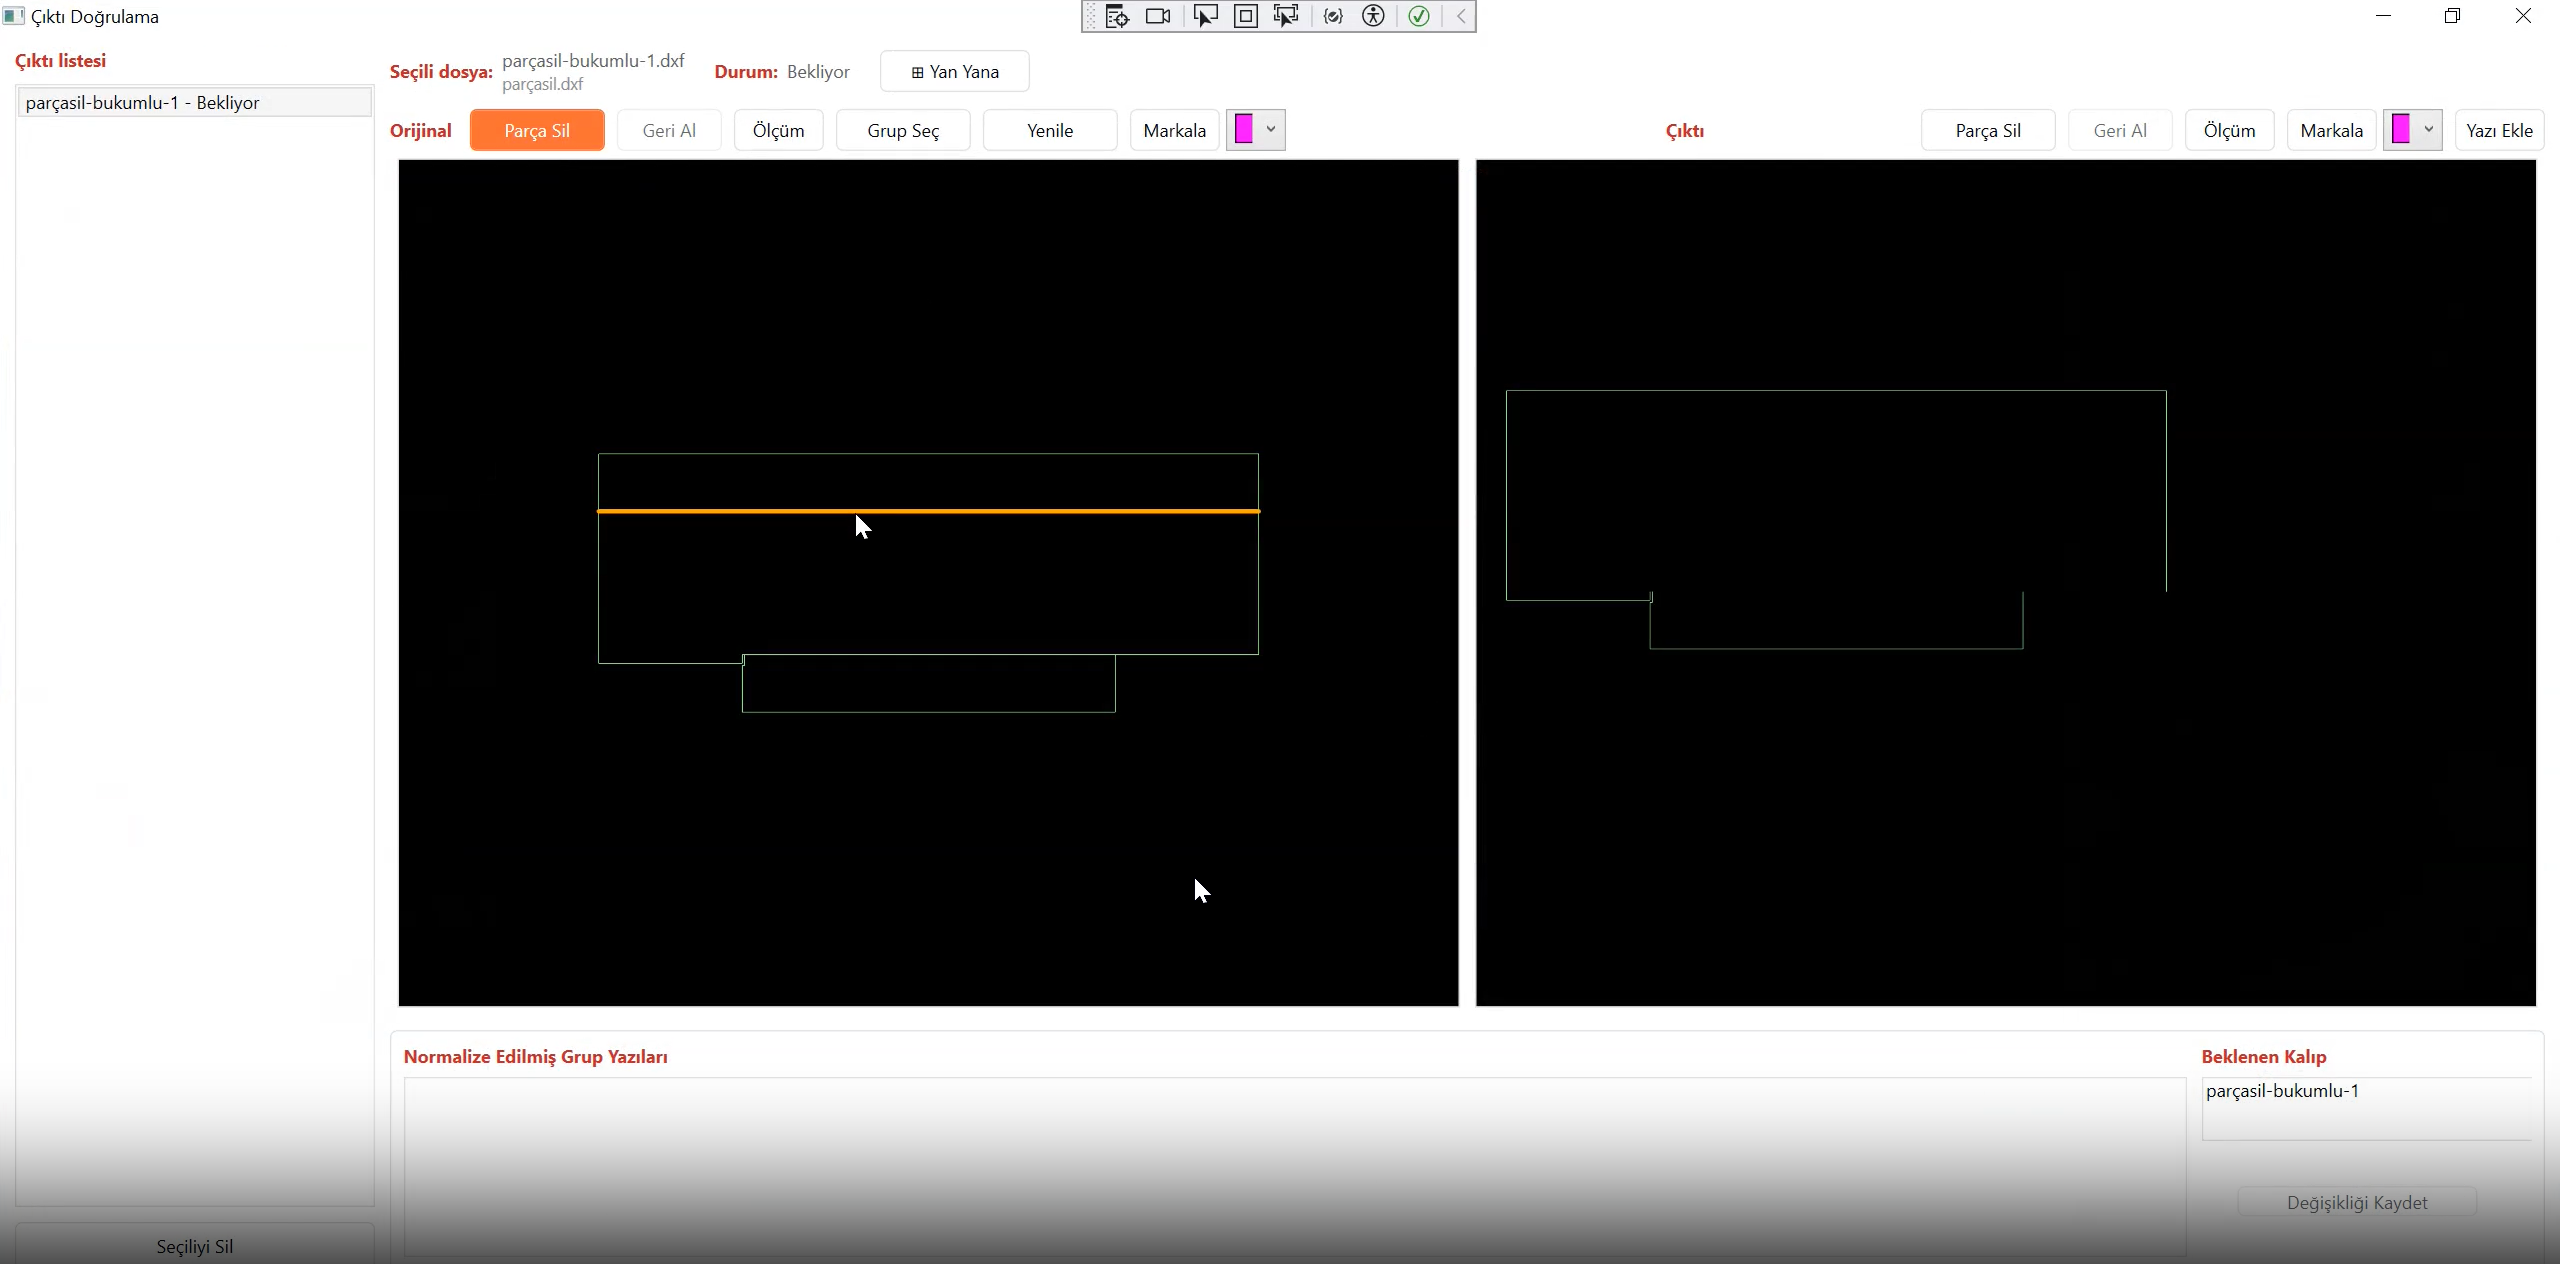The width and height of the screenshot is (2560, 1264).
Task: Click the magenta swatch in Çıktı toolbar
Action: coord(2401,130)
